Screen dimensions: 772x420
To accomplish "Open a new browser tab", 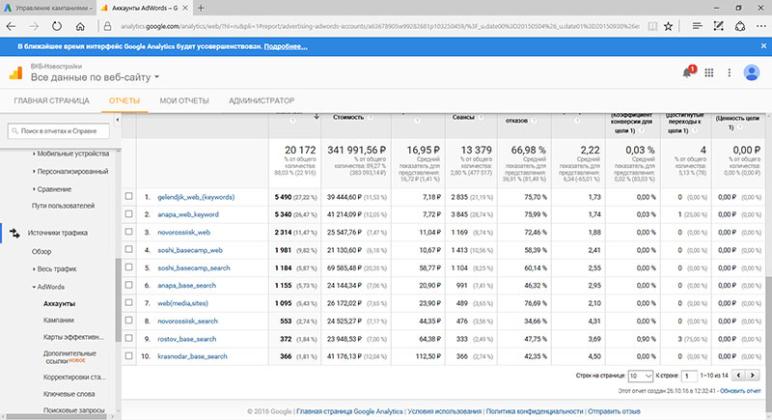I will (x=201, y=8).
